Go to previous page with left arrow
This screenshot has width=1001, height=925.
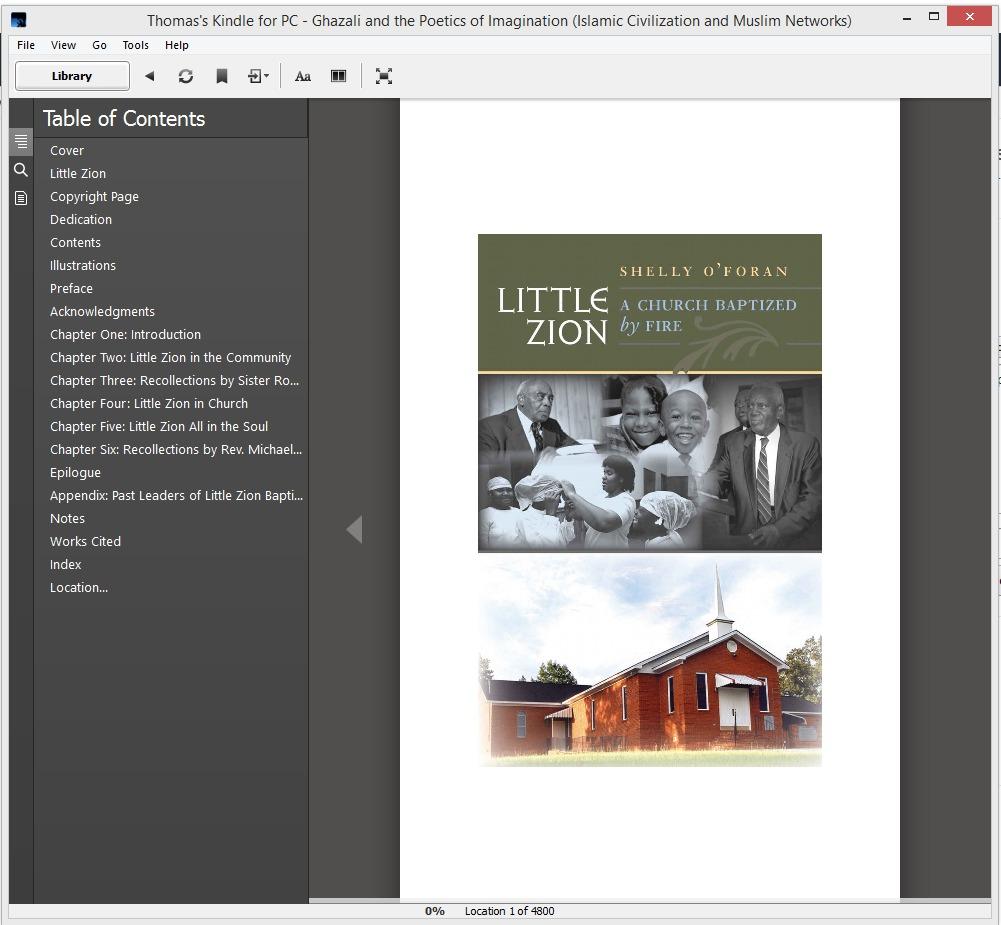pyautogui.click(x=354, y=530)
